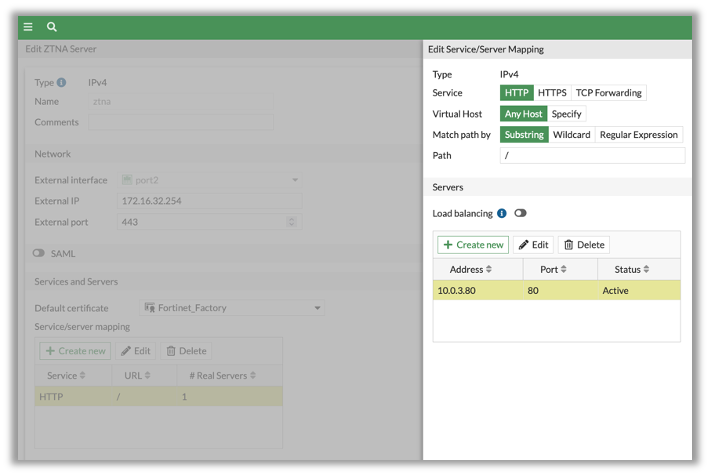The image size is (710, 476).
Task: Sort servers by Status column
Action: point(646,269)
